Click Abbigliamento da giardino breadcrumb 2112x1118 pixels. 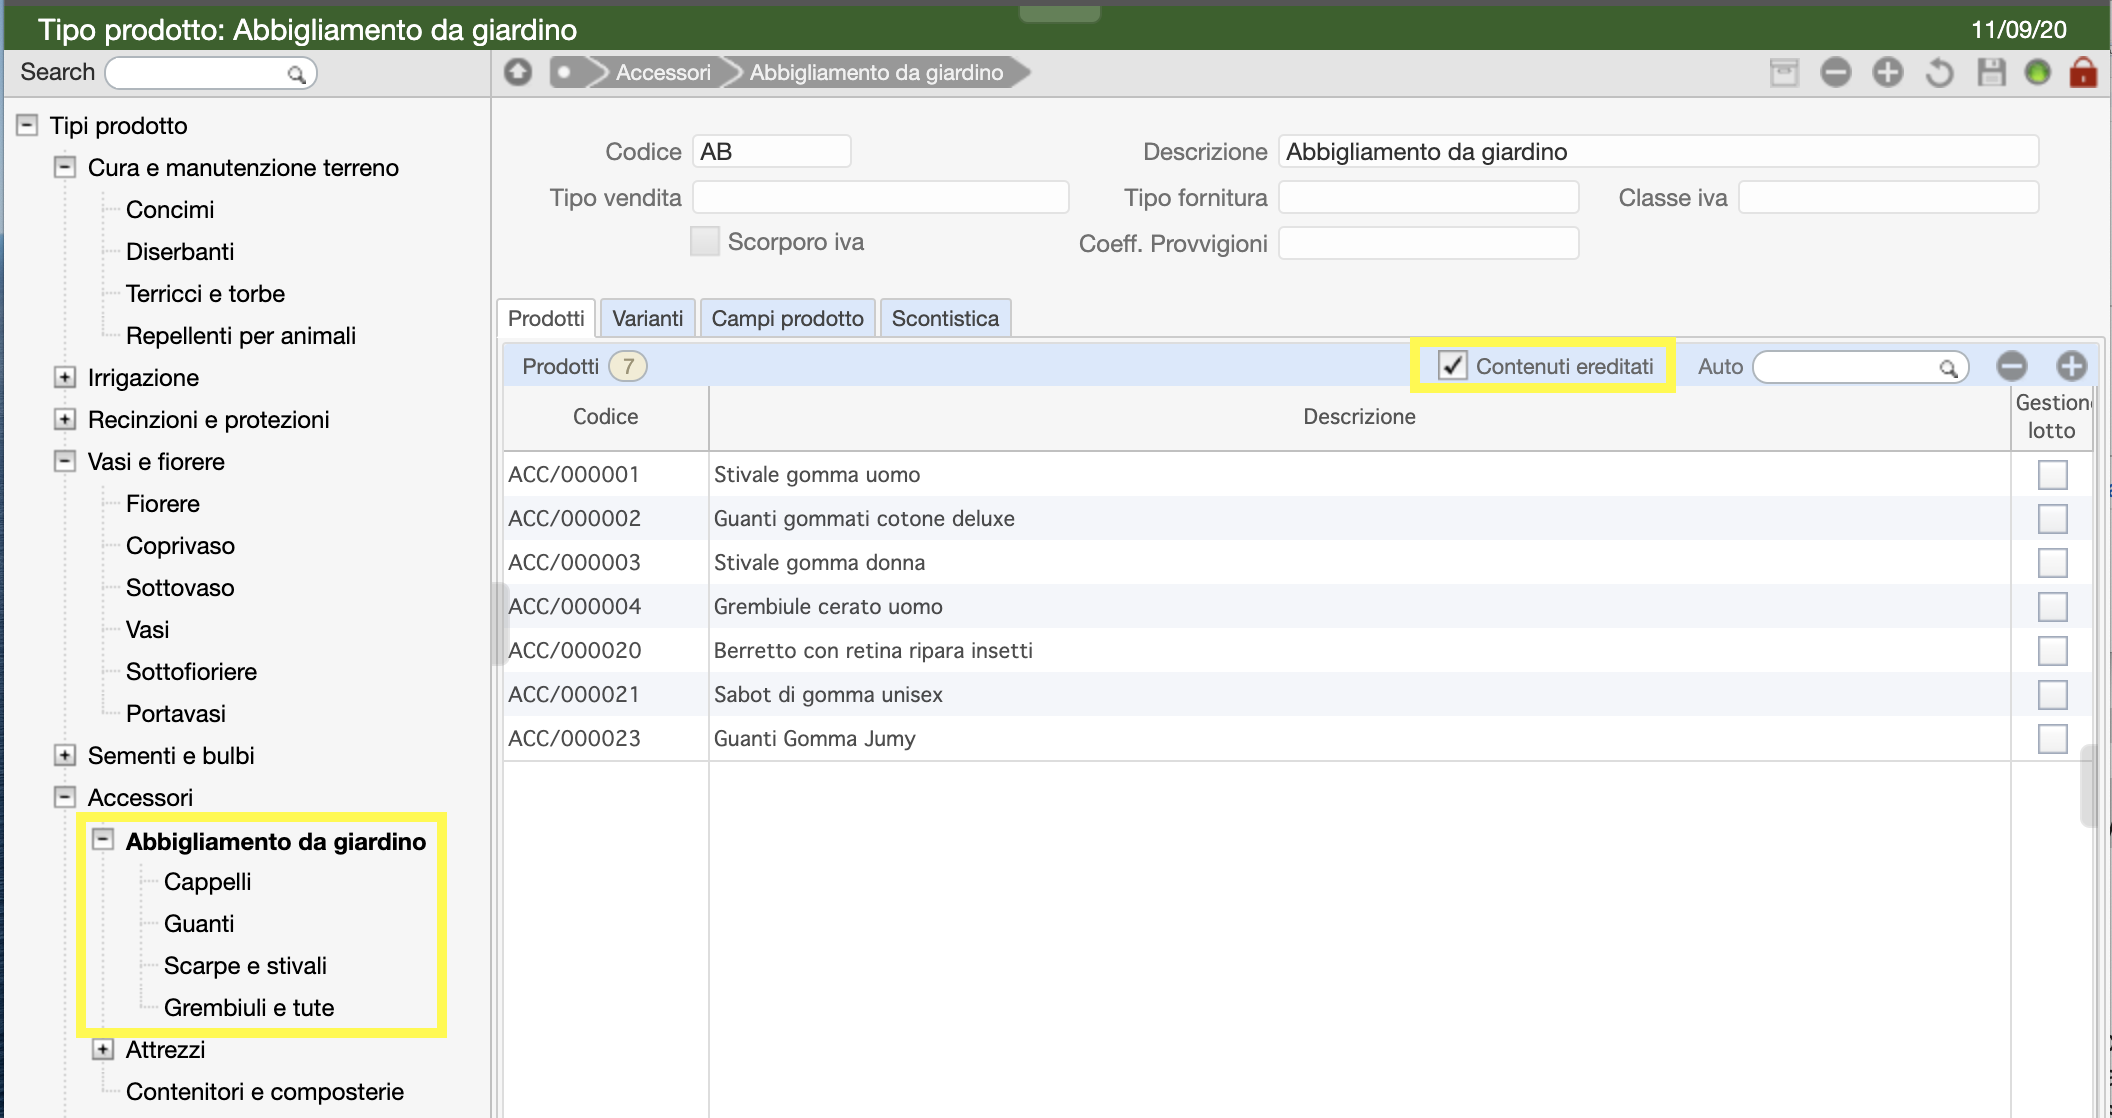876,72
